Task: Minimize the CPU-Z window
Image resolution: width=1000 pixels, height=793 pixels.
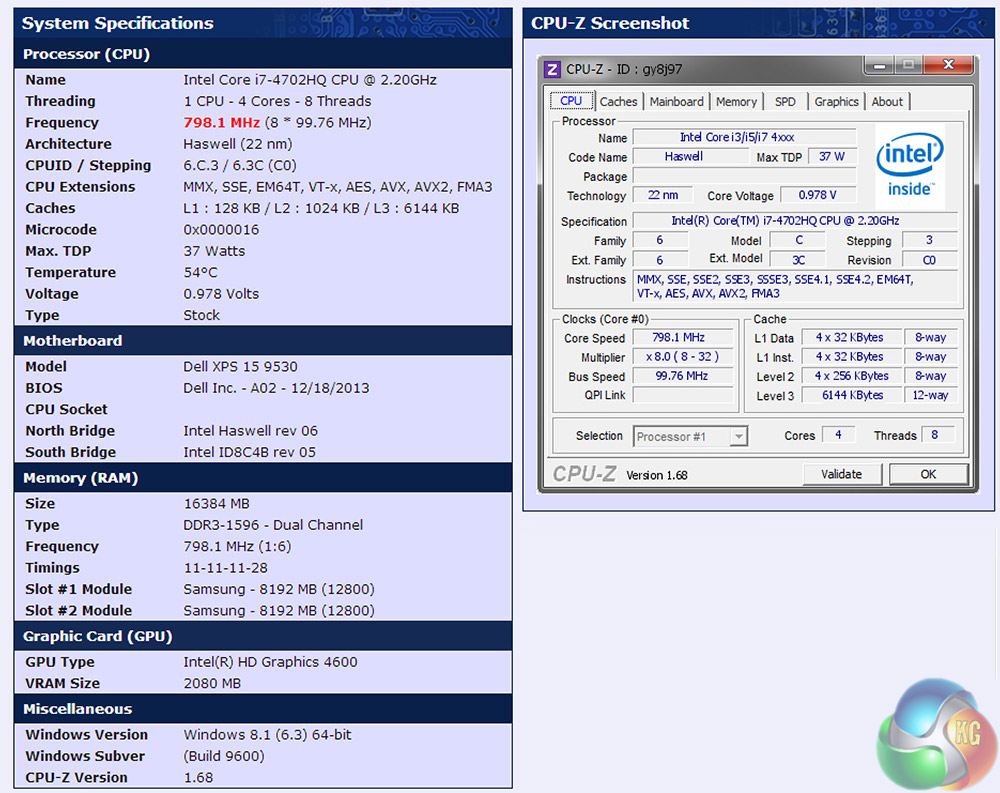Action: pyautogui.click(x=879, y=66)
